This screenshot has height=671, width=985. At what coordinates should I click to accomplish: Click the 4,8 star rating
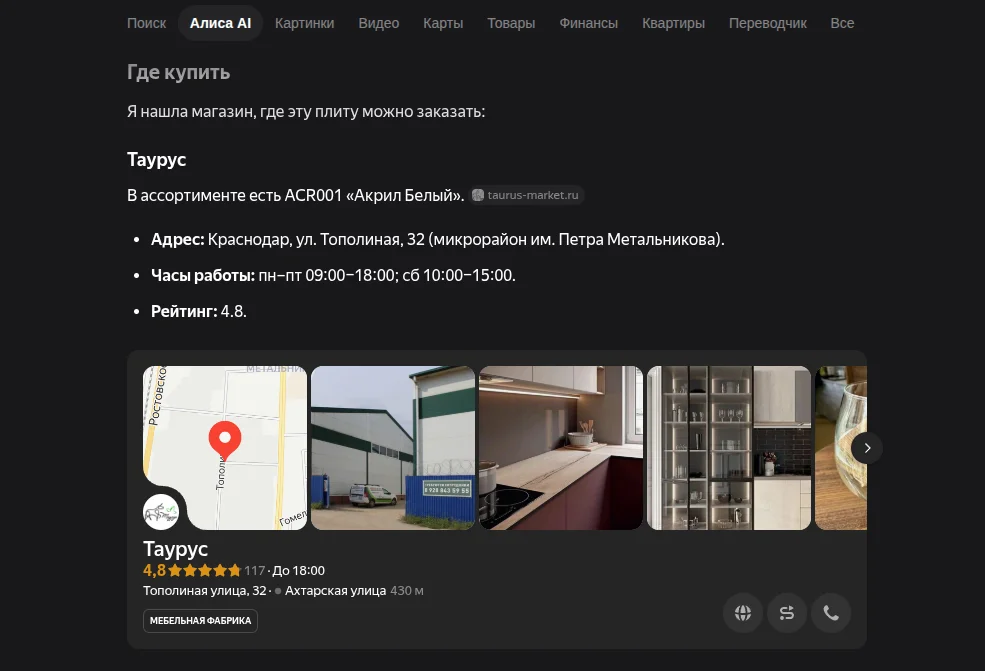(x=192, y=570)
